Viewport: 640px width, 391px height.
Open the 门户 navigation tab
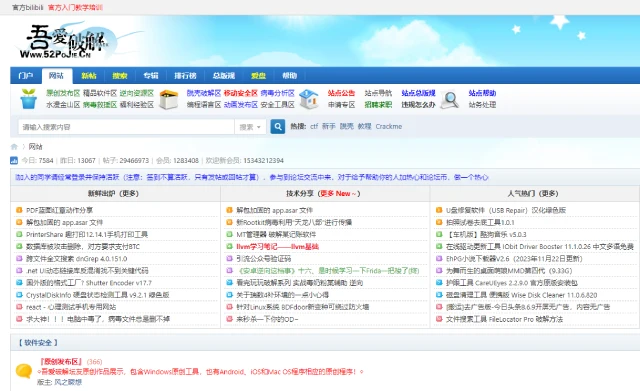coord(26,76)
